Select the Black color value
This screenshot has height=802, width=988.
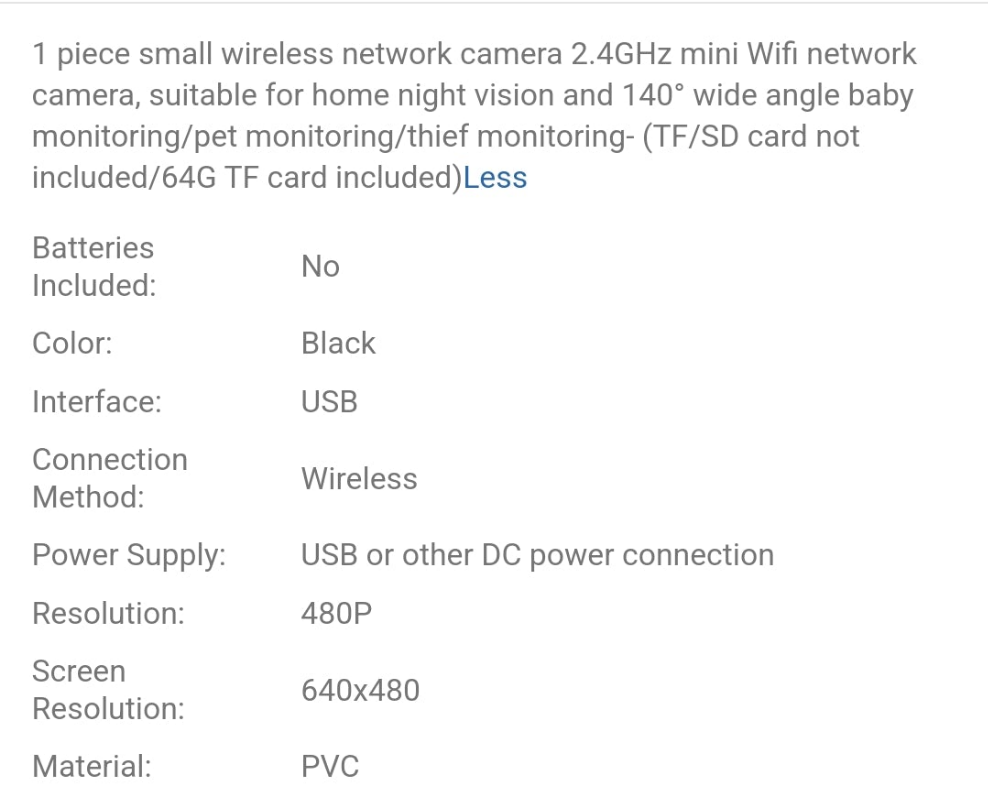coord(338,343)
